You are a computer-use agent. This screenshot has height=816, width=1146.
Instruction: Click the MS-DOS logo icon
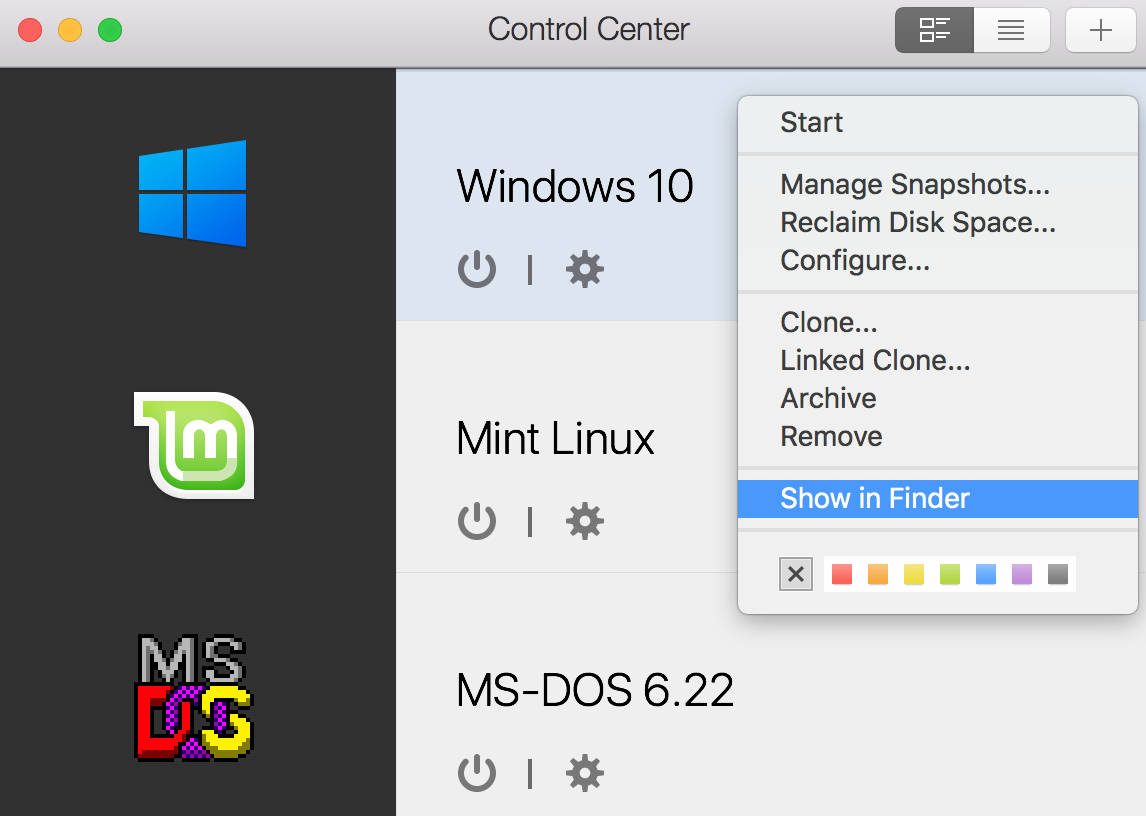[194, 698]
